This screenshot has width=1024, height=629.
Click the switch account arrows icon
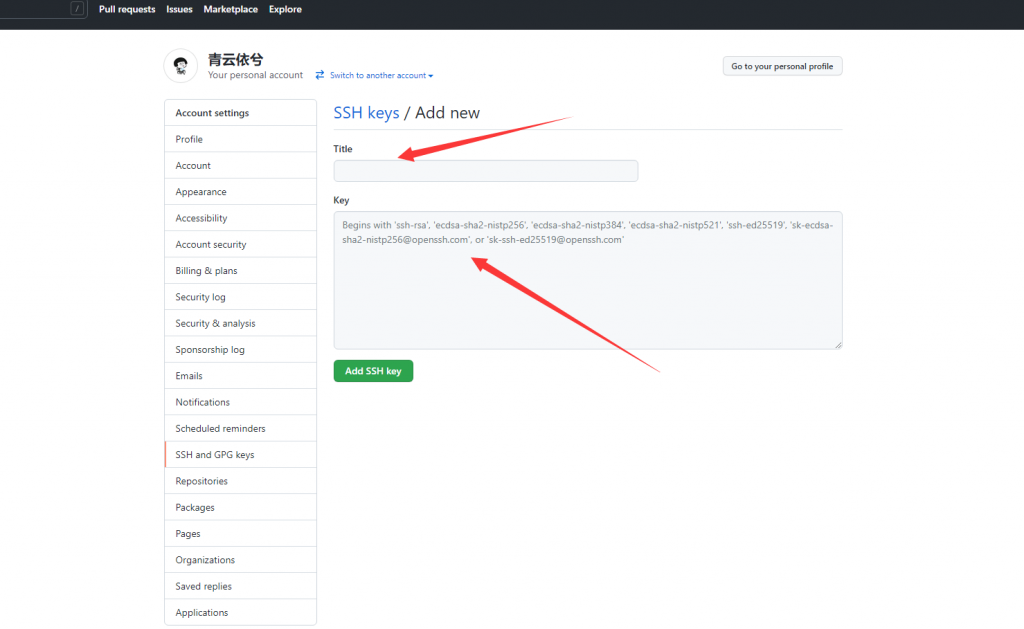click(320, 75)
